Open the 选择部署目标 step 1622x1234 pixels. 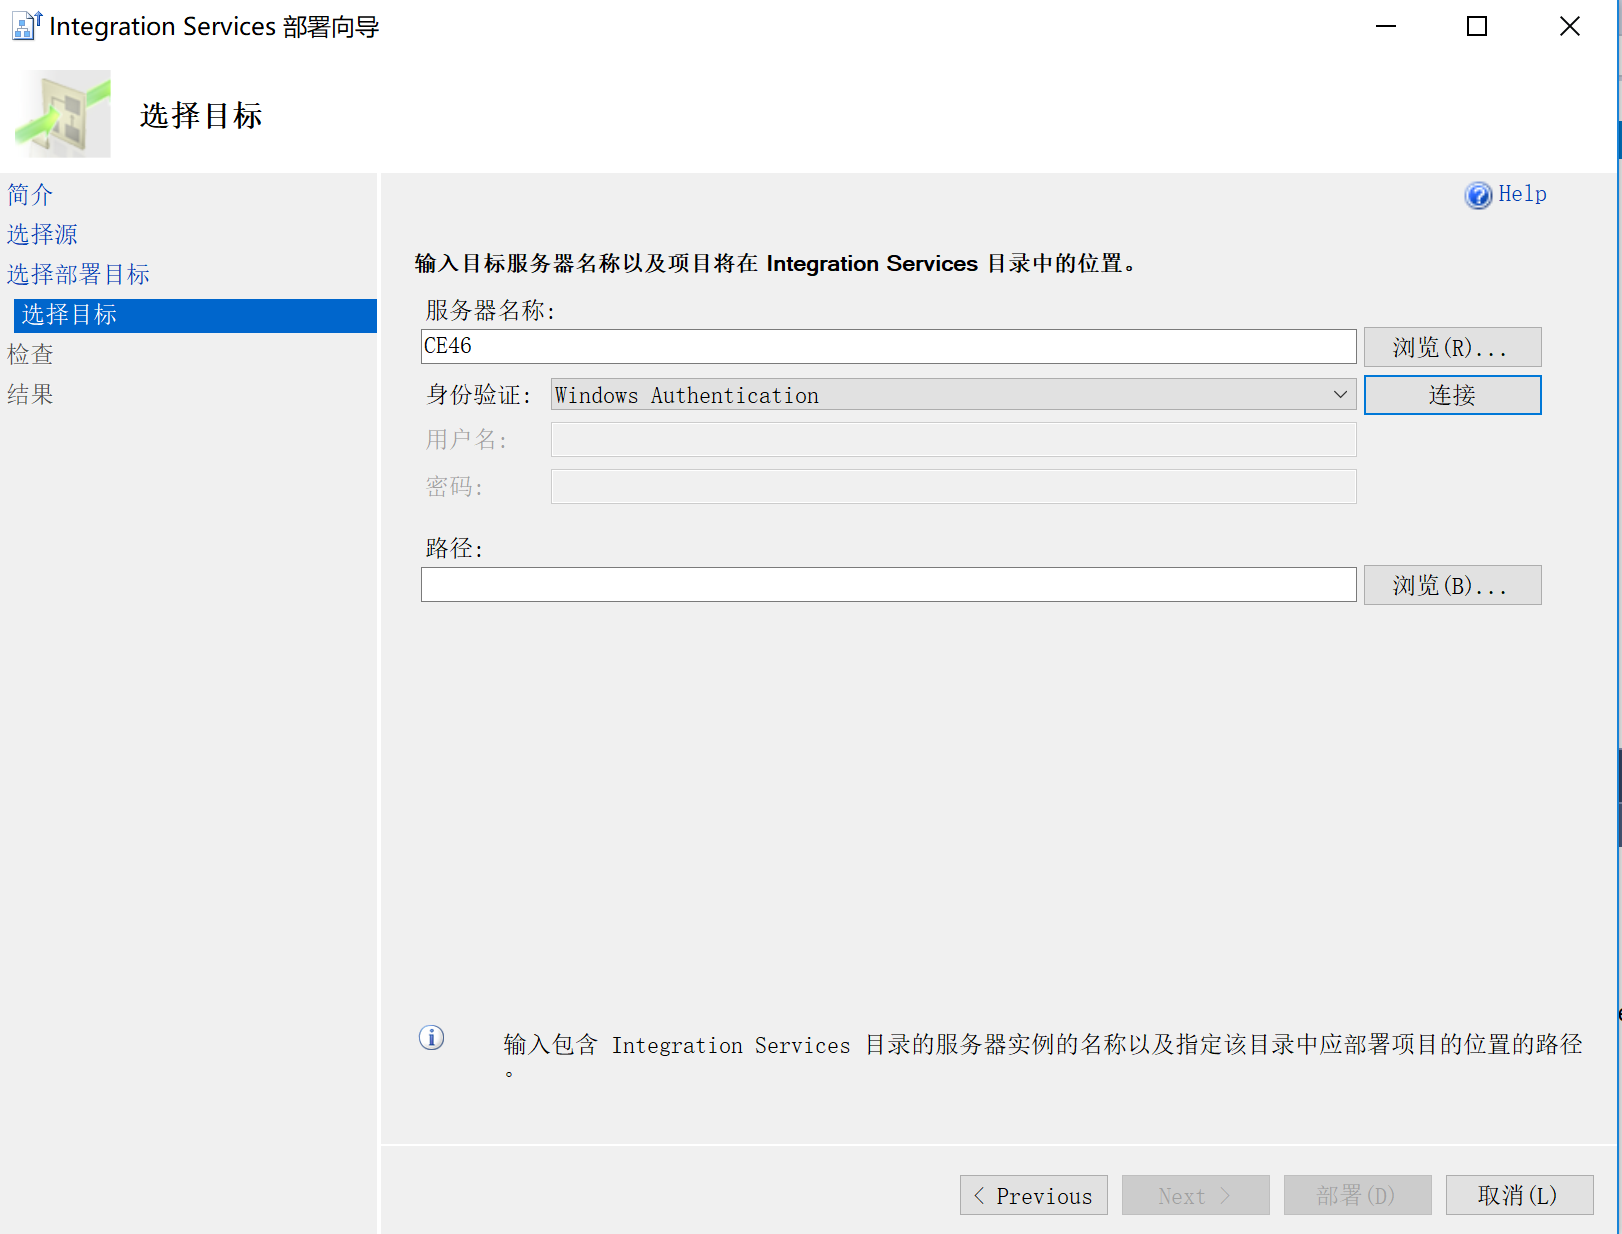[78, 274]
